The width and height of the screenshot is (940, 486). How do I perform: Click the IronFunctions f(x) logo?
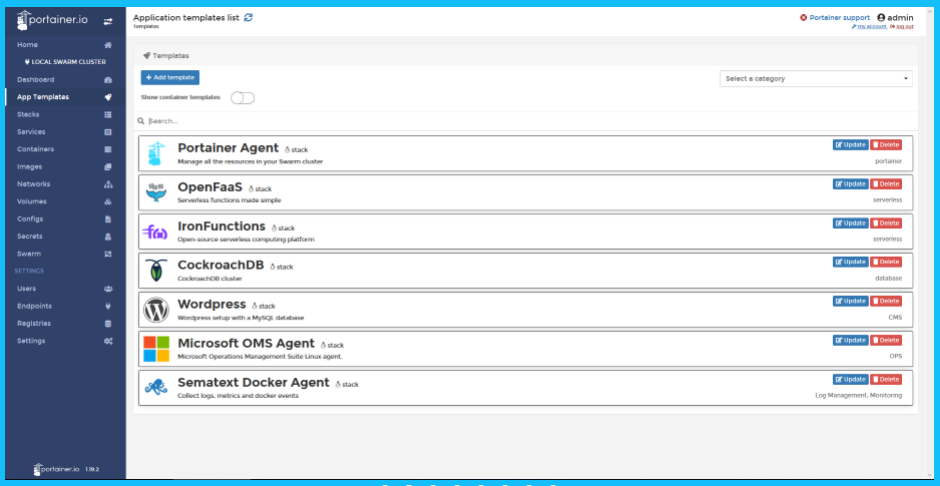(x=155, y=232)
